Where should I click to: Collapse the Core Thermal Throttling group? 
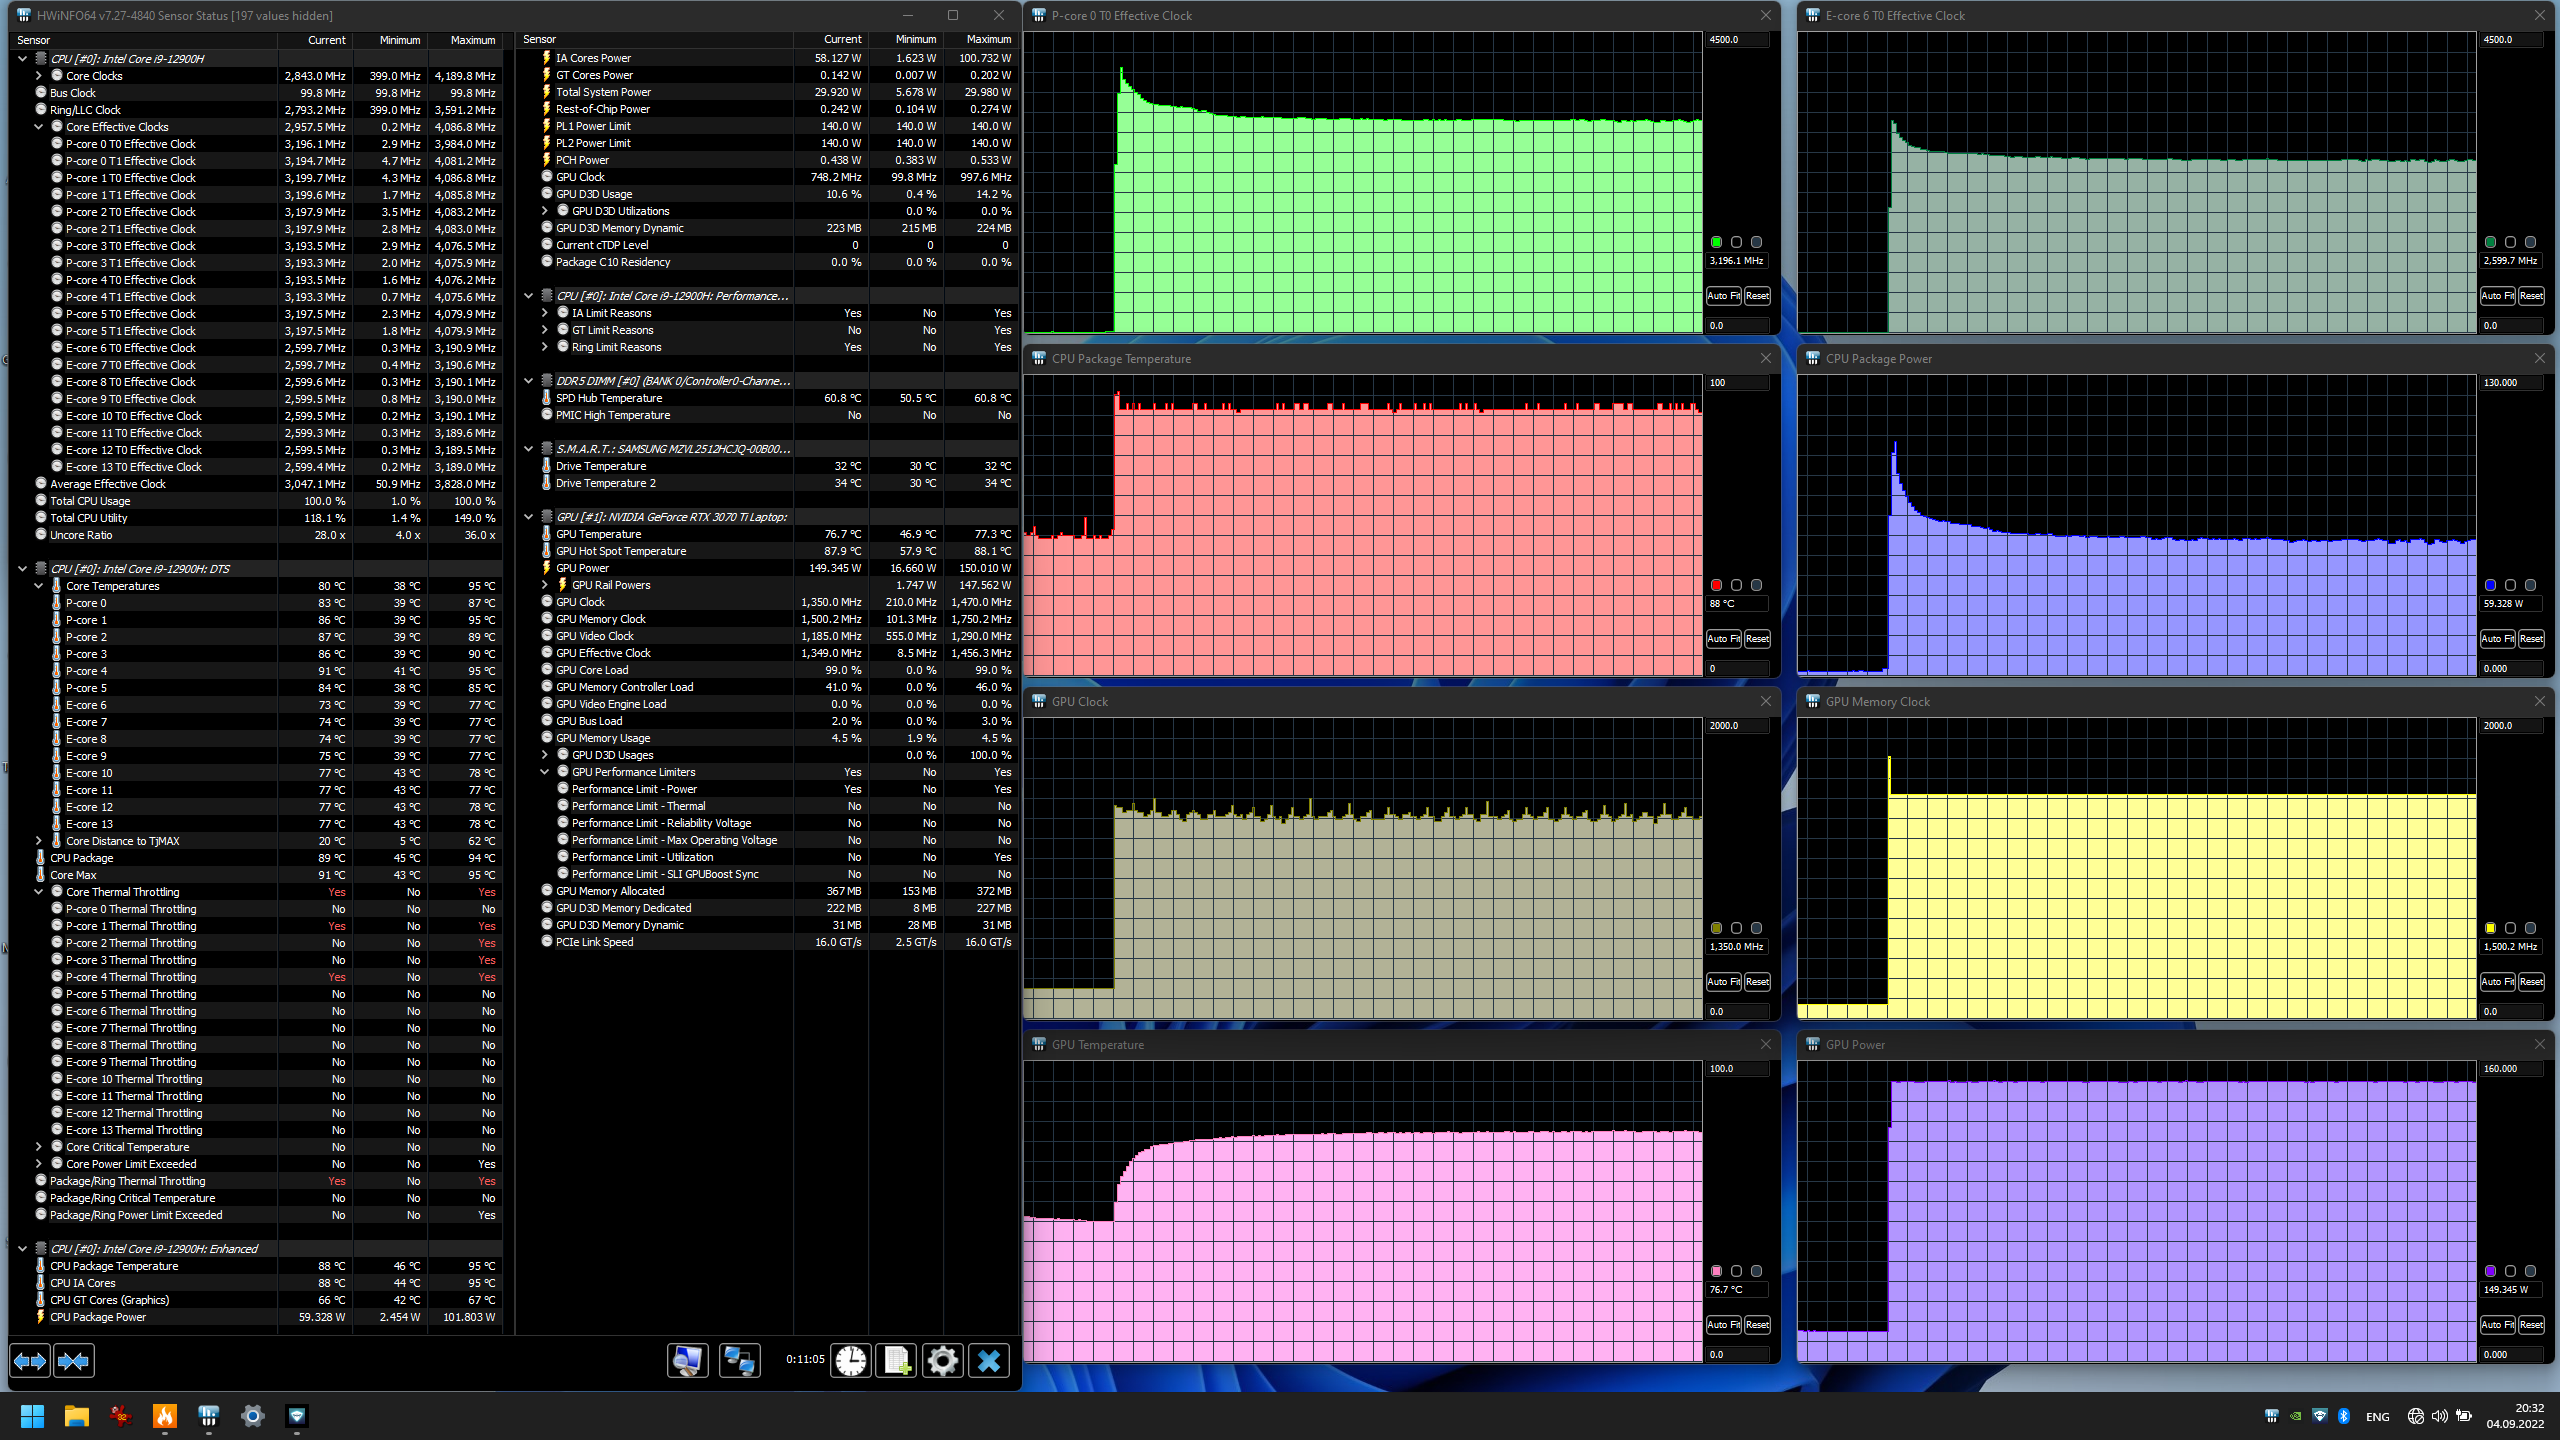pos(39,892)
